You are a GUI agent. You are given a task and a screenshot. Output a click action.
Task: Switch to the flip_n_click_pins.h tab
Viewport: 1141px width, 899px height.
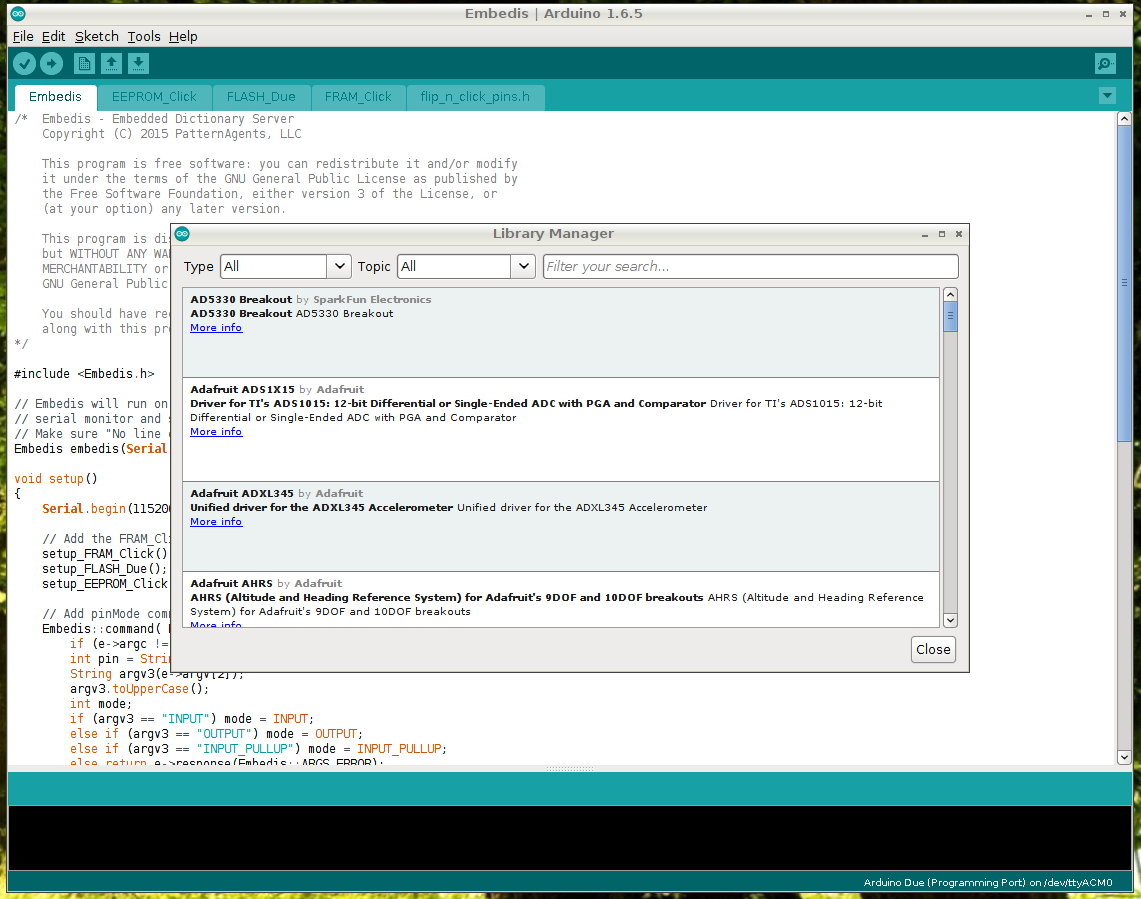[475, 97]
